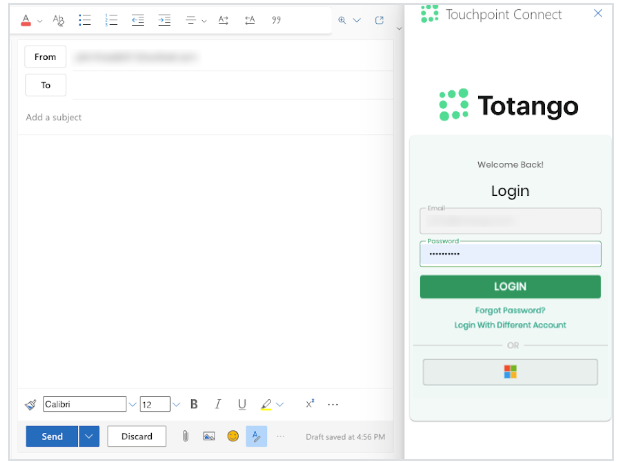Click the To recipients field
Screen dimensions: 617x462
[232, 85]
